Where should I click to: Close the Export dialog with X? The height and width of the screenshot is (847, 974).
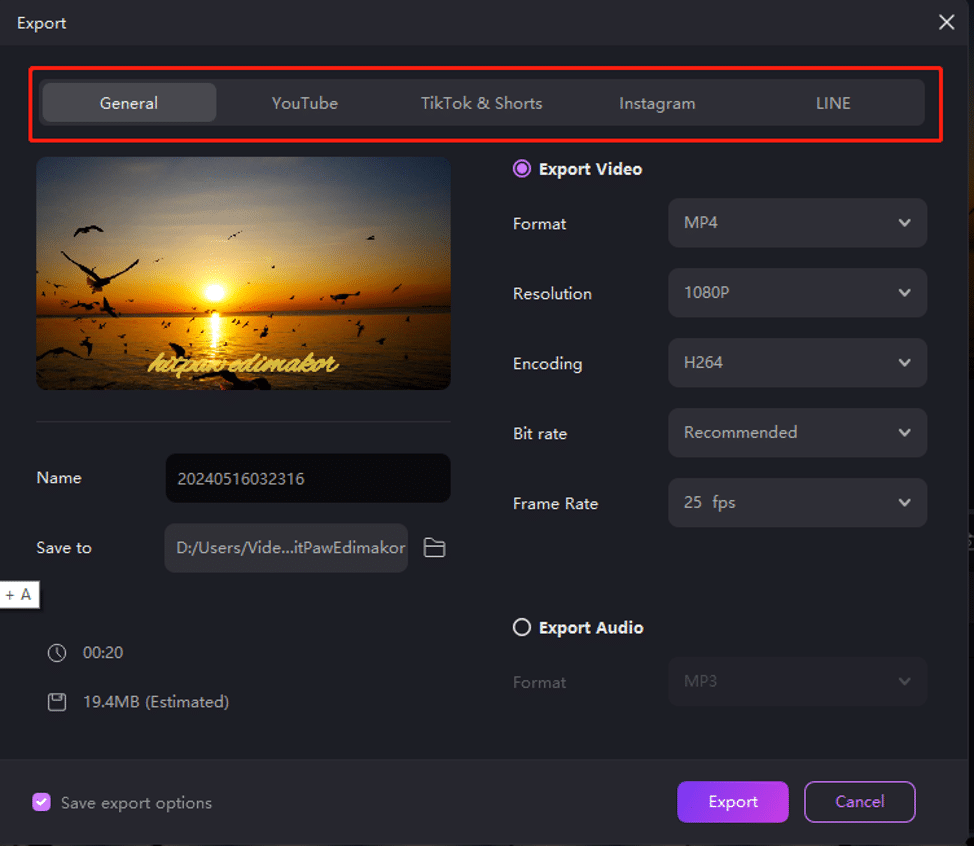click(946, 22)
